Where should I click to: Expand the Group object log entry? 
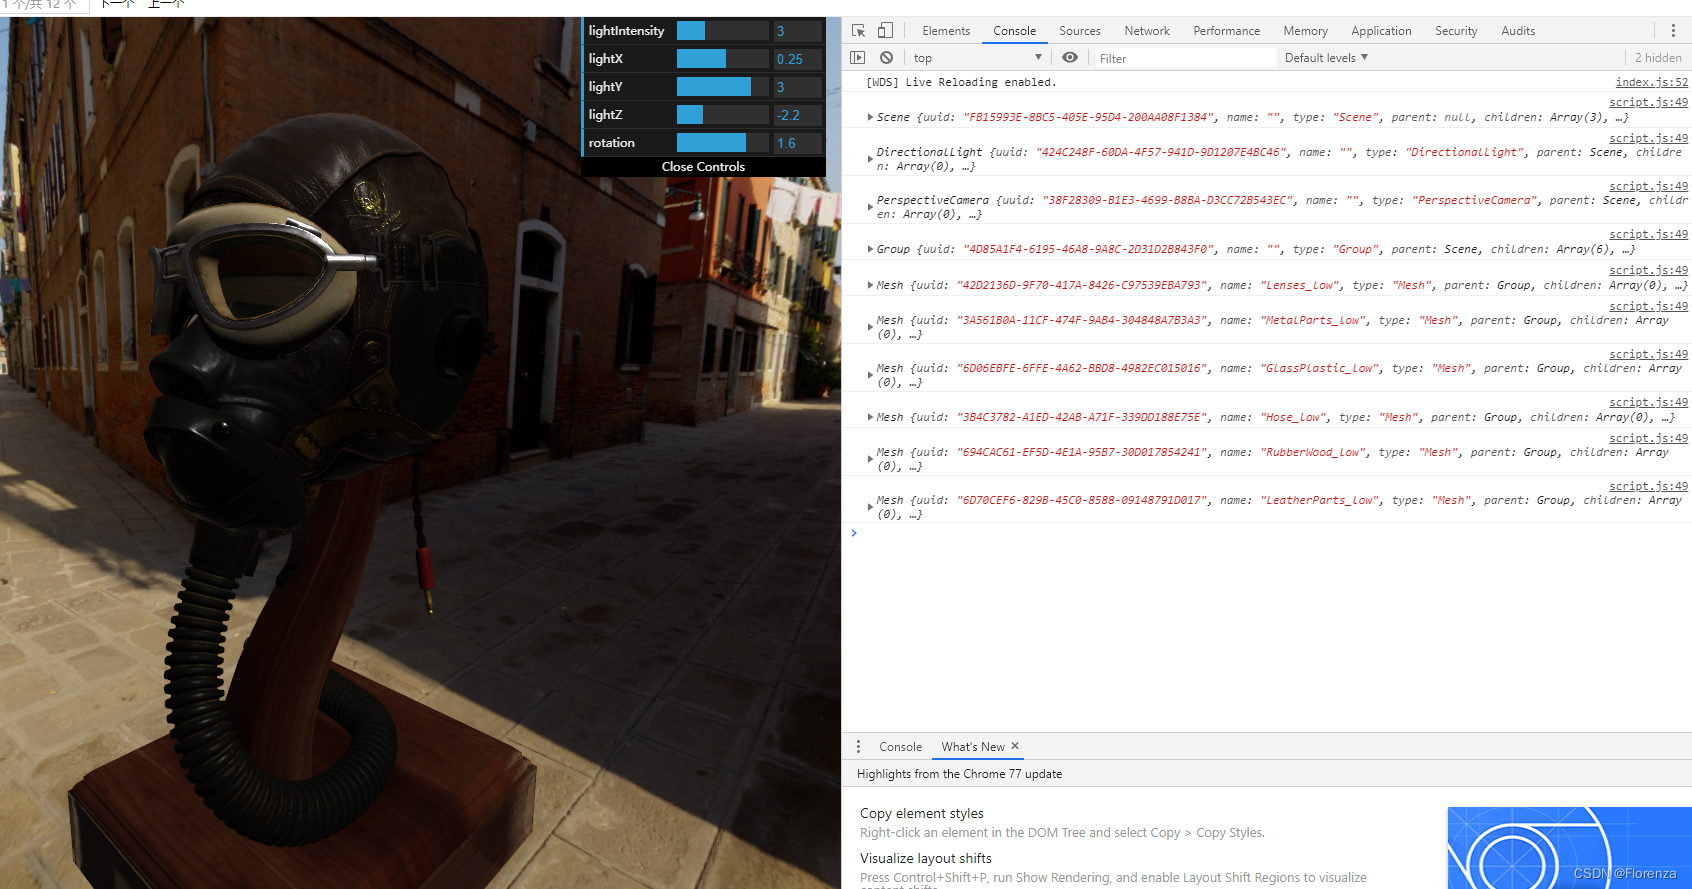coord(870,249)
